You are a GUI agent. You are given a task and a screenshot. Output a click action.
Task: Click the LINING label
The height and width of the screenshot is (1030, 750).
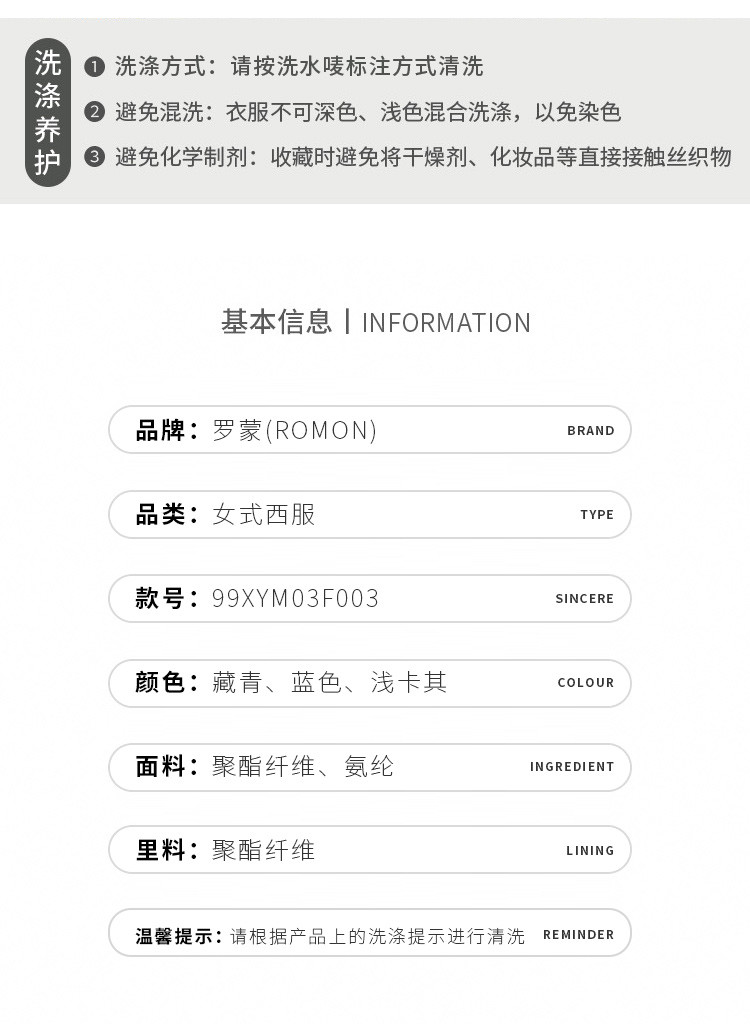tap(590, 851)
